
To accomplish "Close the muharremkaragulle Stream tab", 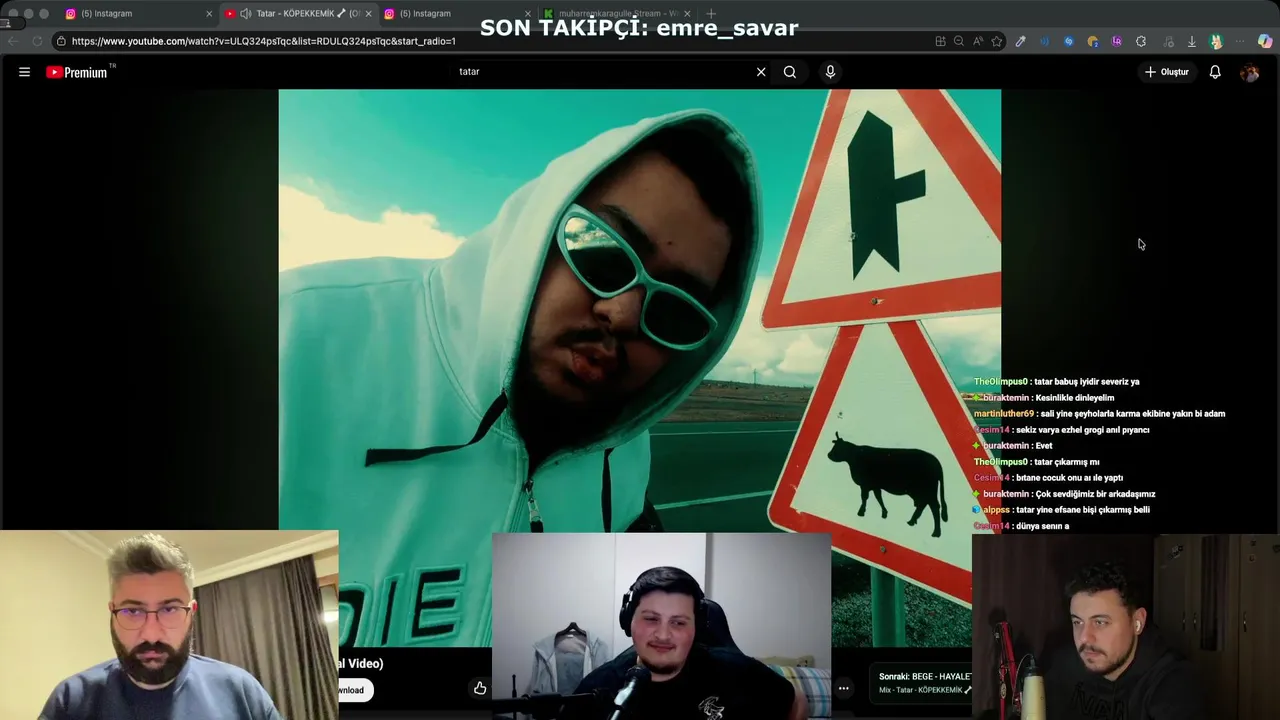I will click(x=687, y=14).
